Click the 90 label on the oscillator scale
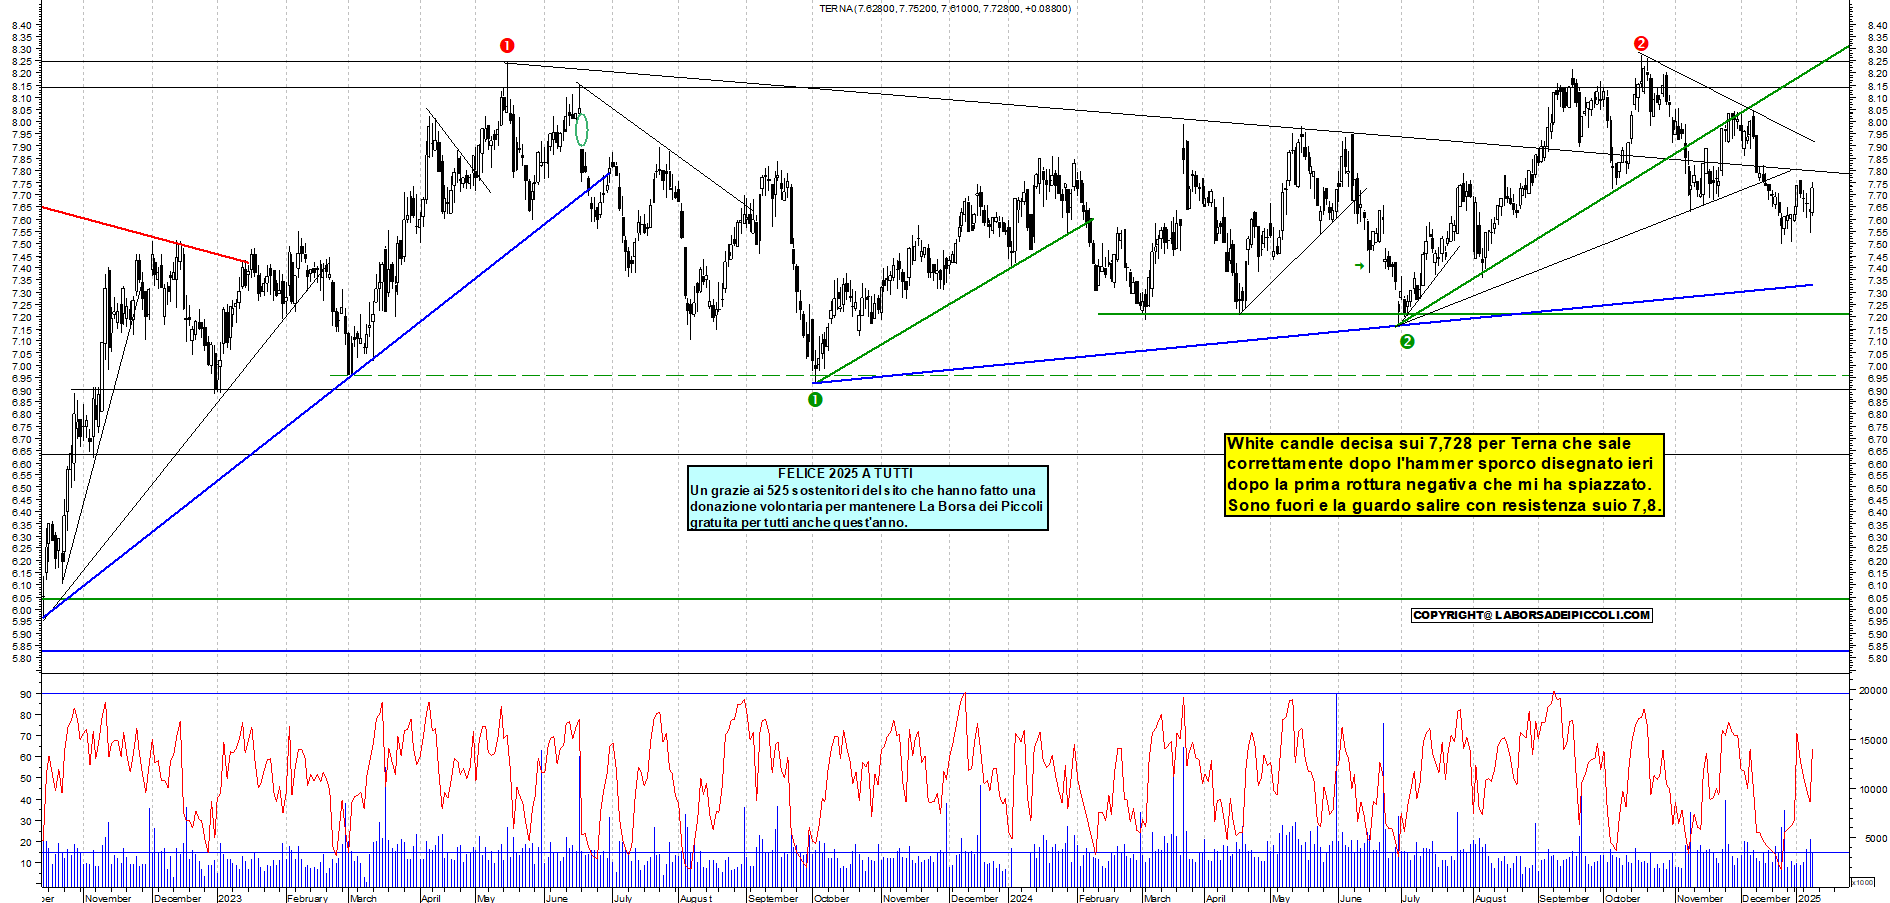 pyautogui.click(x=25, y=694)
